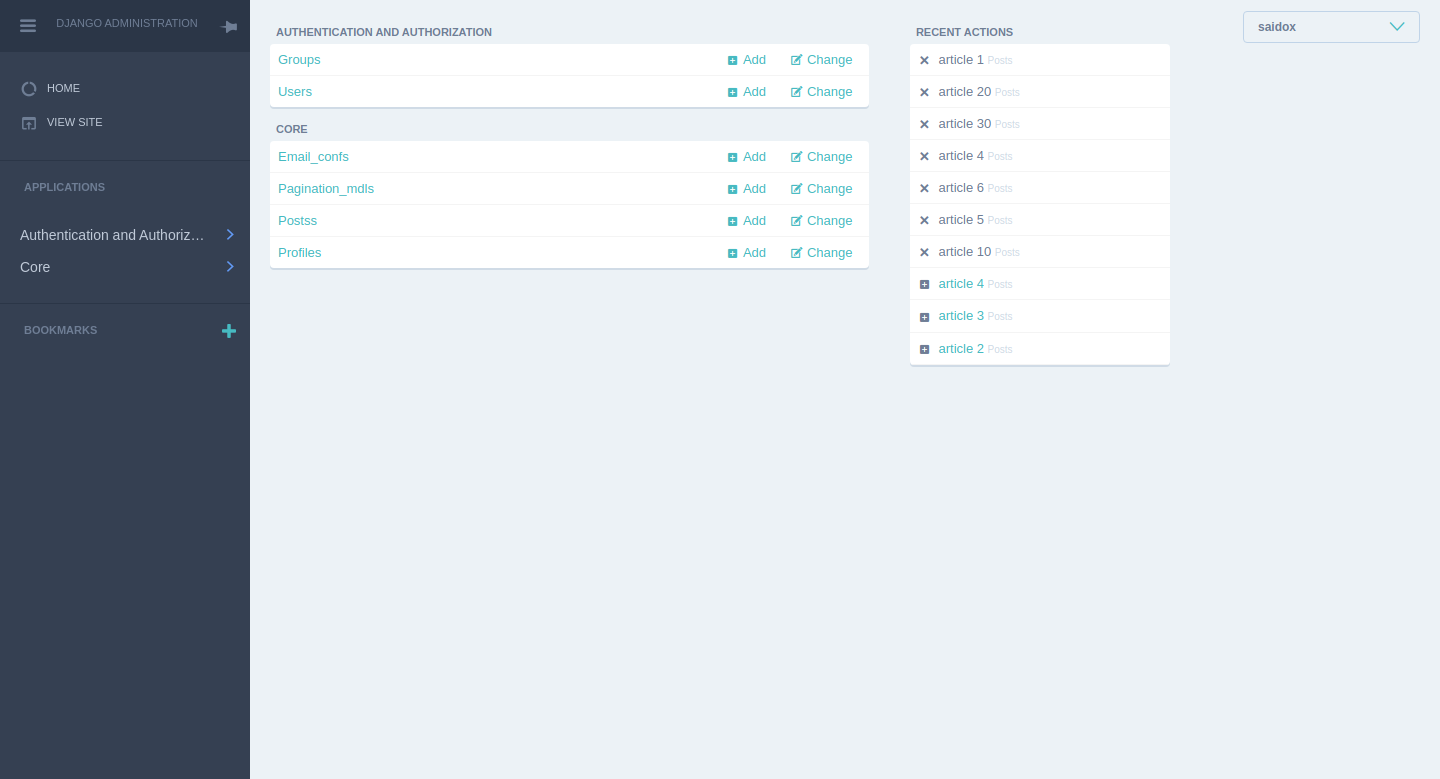This screenshot has width=1440, height=779.
Task: Select VIEW SITE in the sidebar
Action: [75, 122]
